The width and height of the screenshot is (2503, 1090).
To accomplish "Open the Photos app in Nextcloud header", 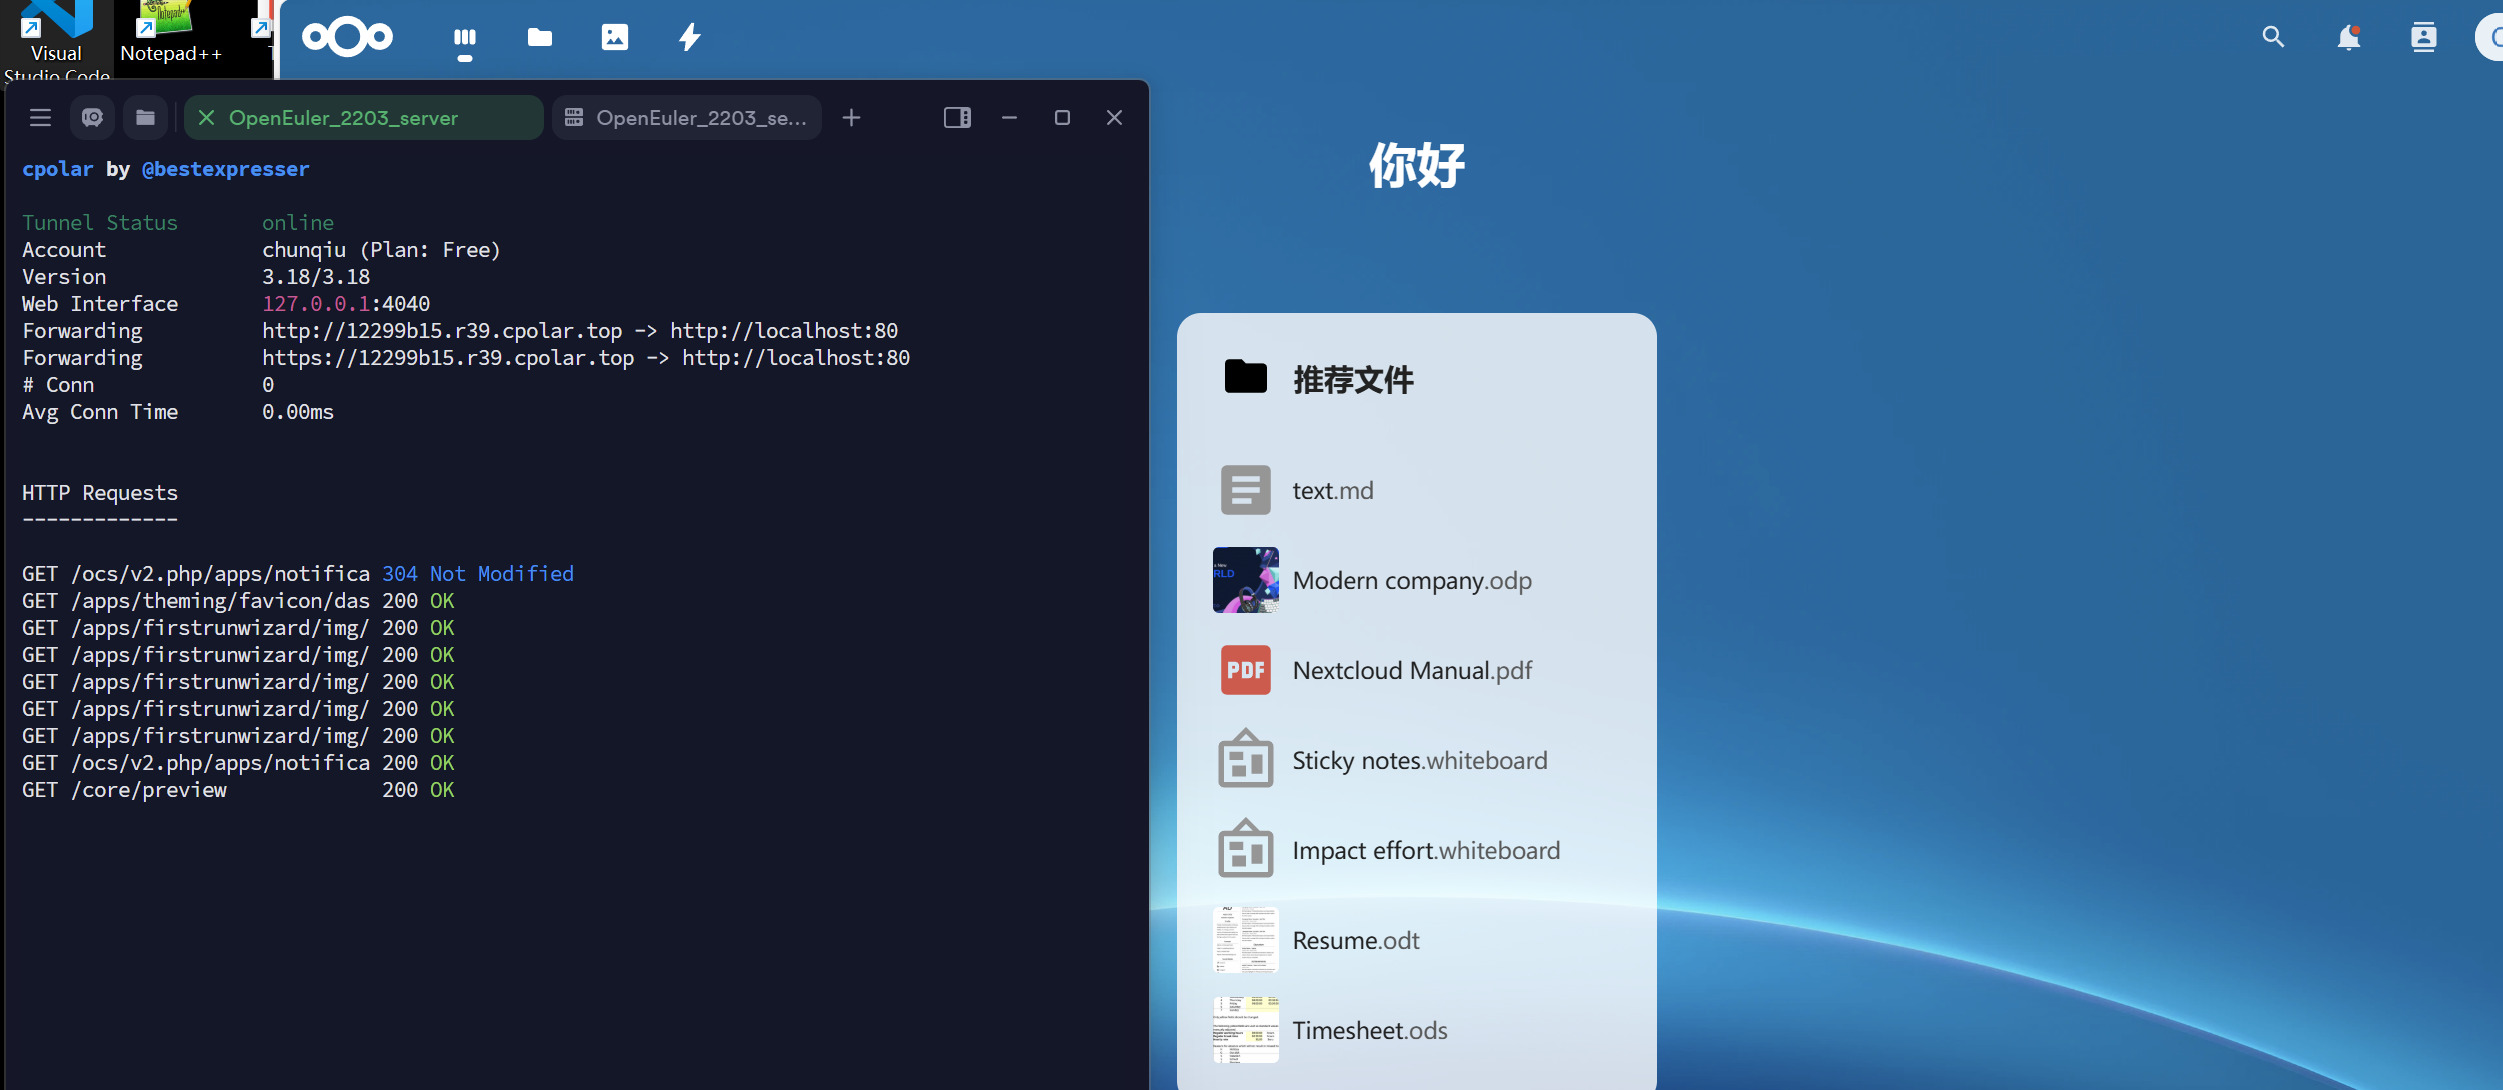I will tap(614, 37).
